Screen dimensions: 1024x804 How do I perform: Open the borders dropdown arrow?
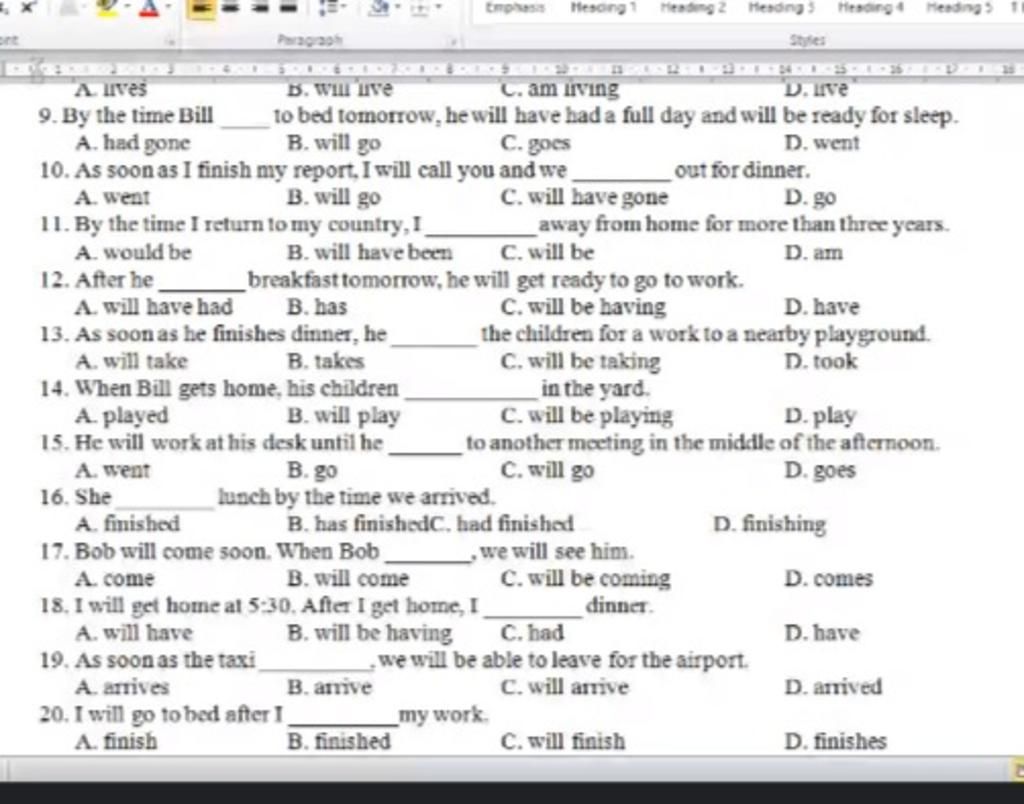pyautogui.click(x=438, y=7)
